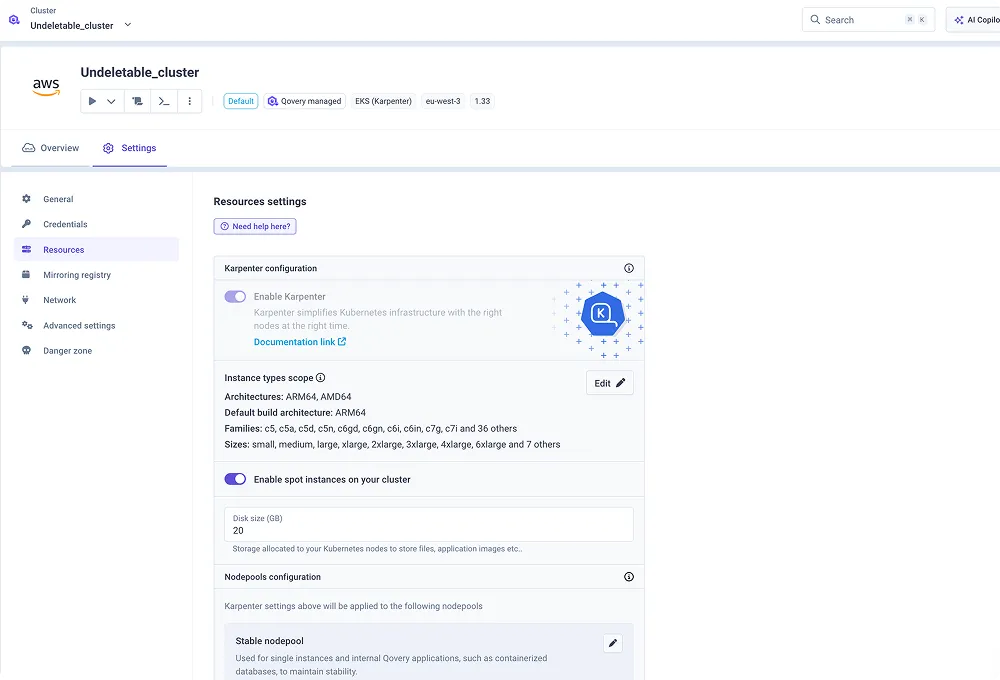This screenshot has width=1000, height=680.
Task: Click the Search field
Action: pos(868,20)
